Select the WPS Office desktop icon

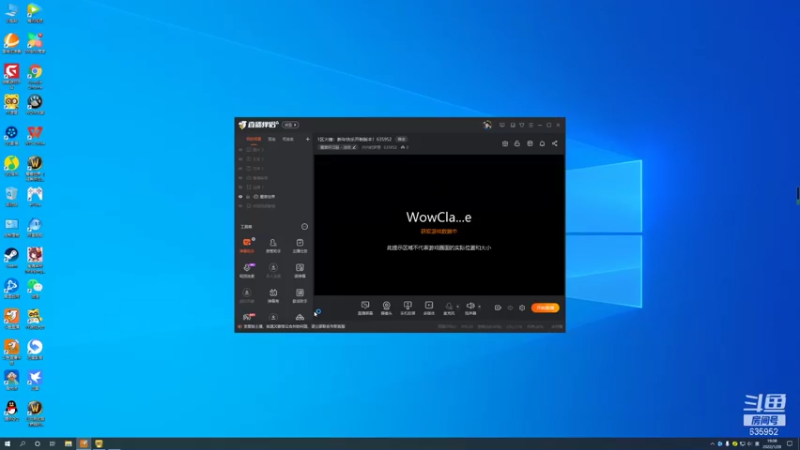coord(35,136)
